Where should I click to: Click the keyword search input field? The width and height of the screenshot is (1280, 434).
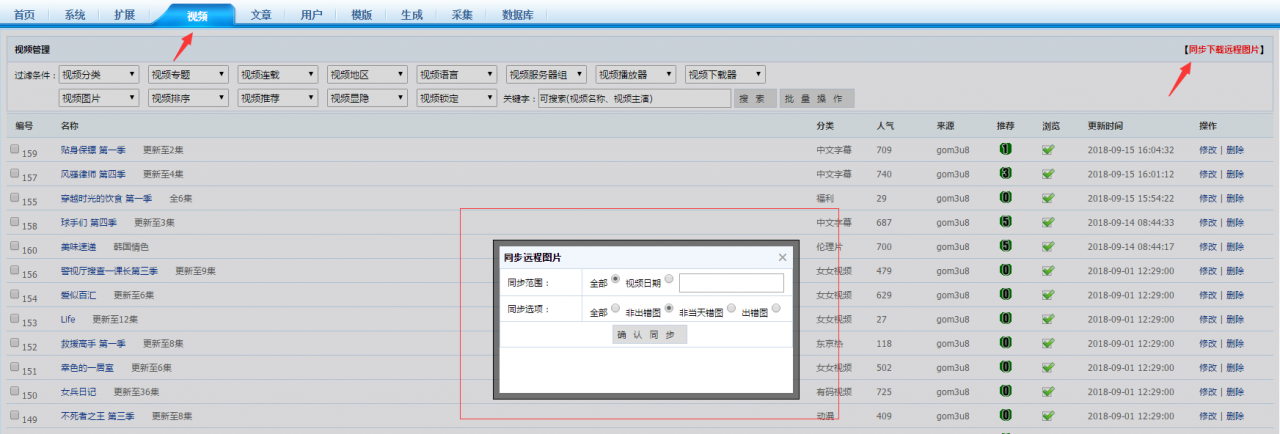(x=633, y=98)
